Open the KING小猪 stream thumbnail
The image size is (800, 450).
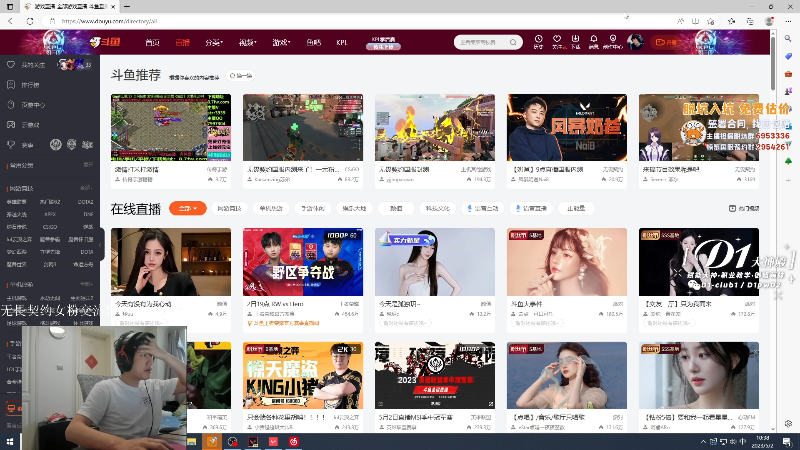click(303, 376)
